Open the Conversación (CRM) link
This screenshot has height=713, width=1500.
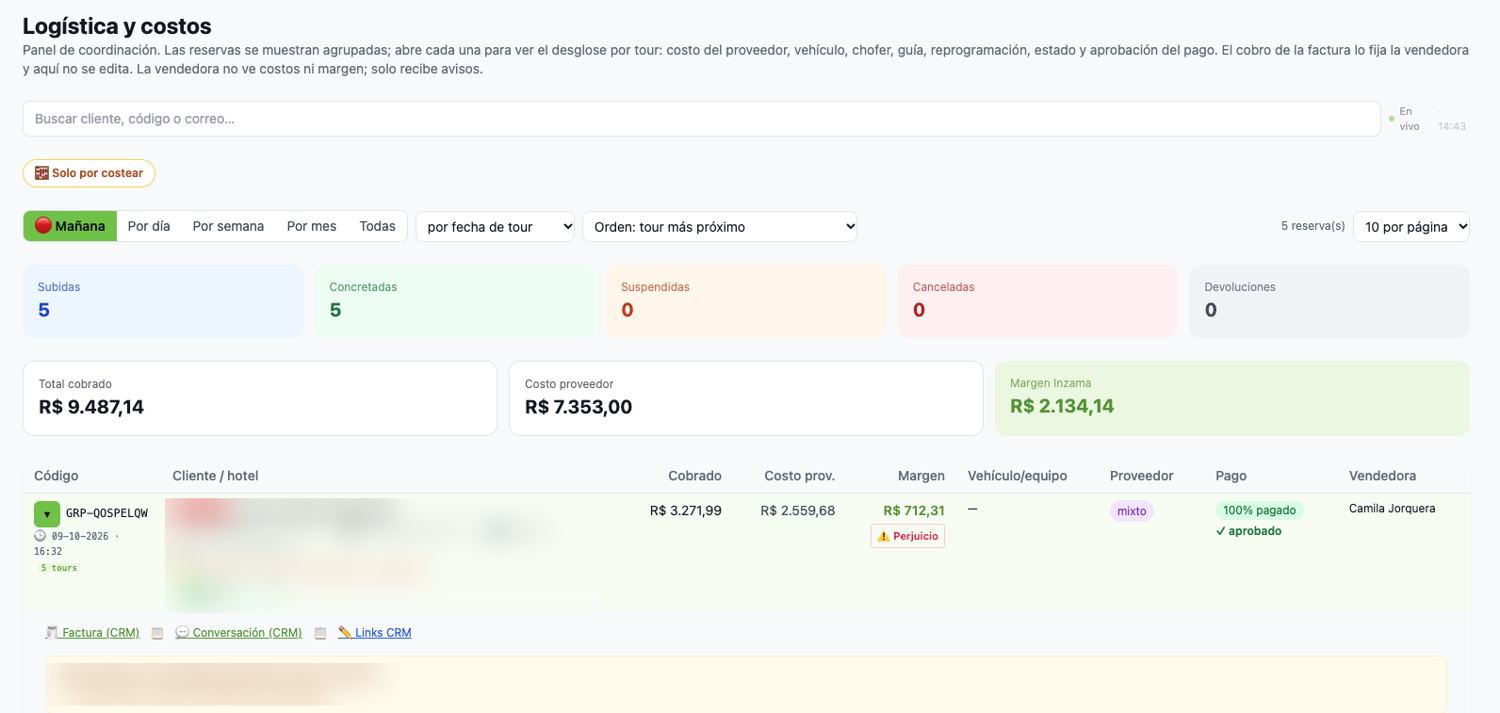tap(238, 633)
